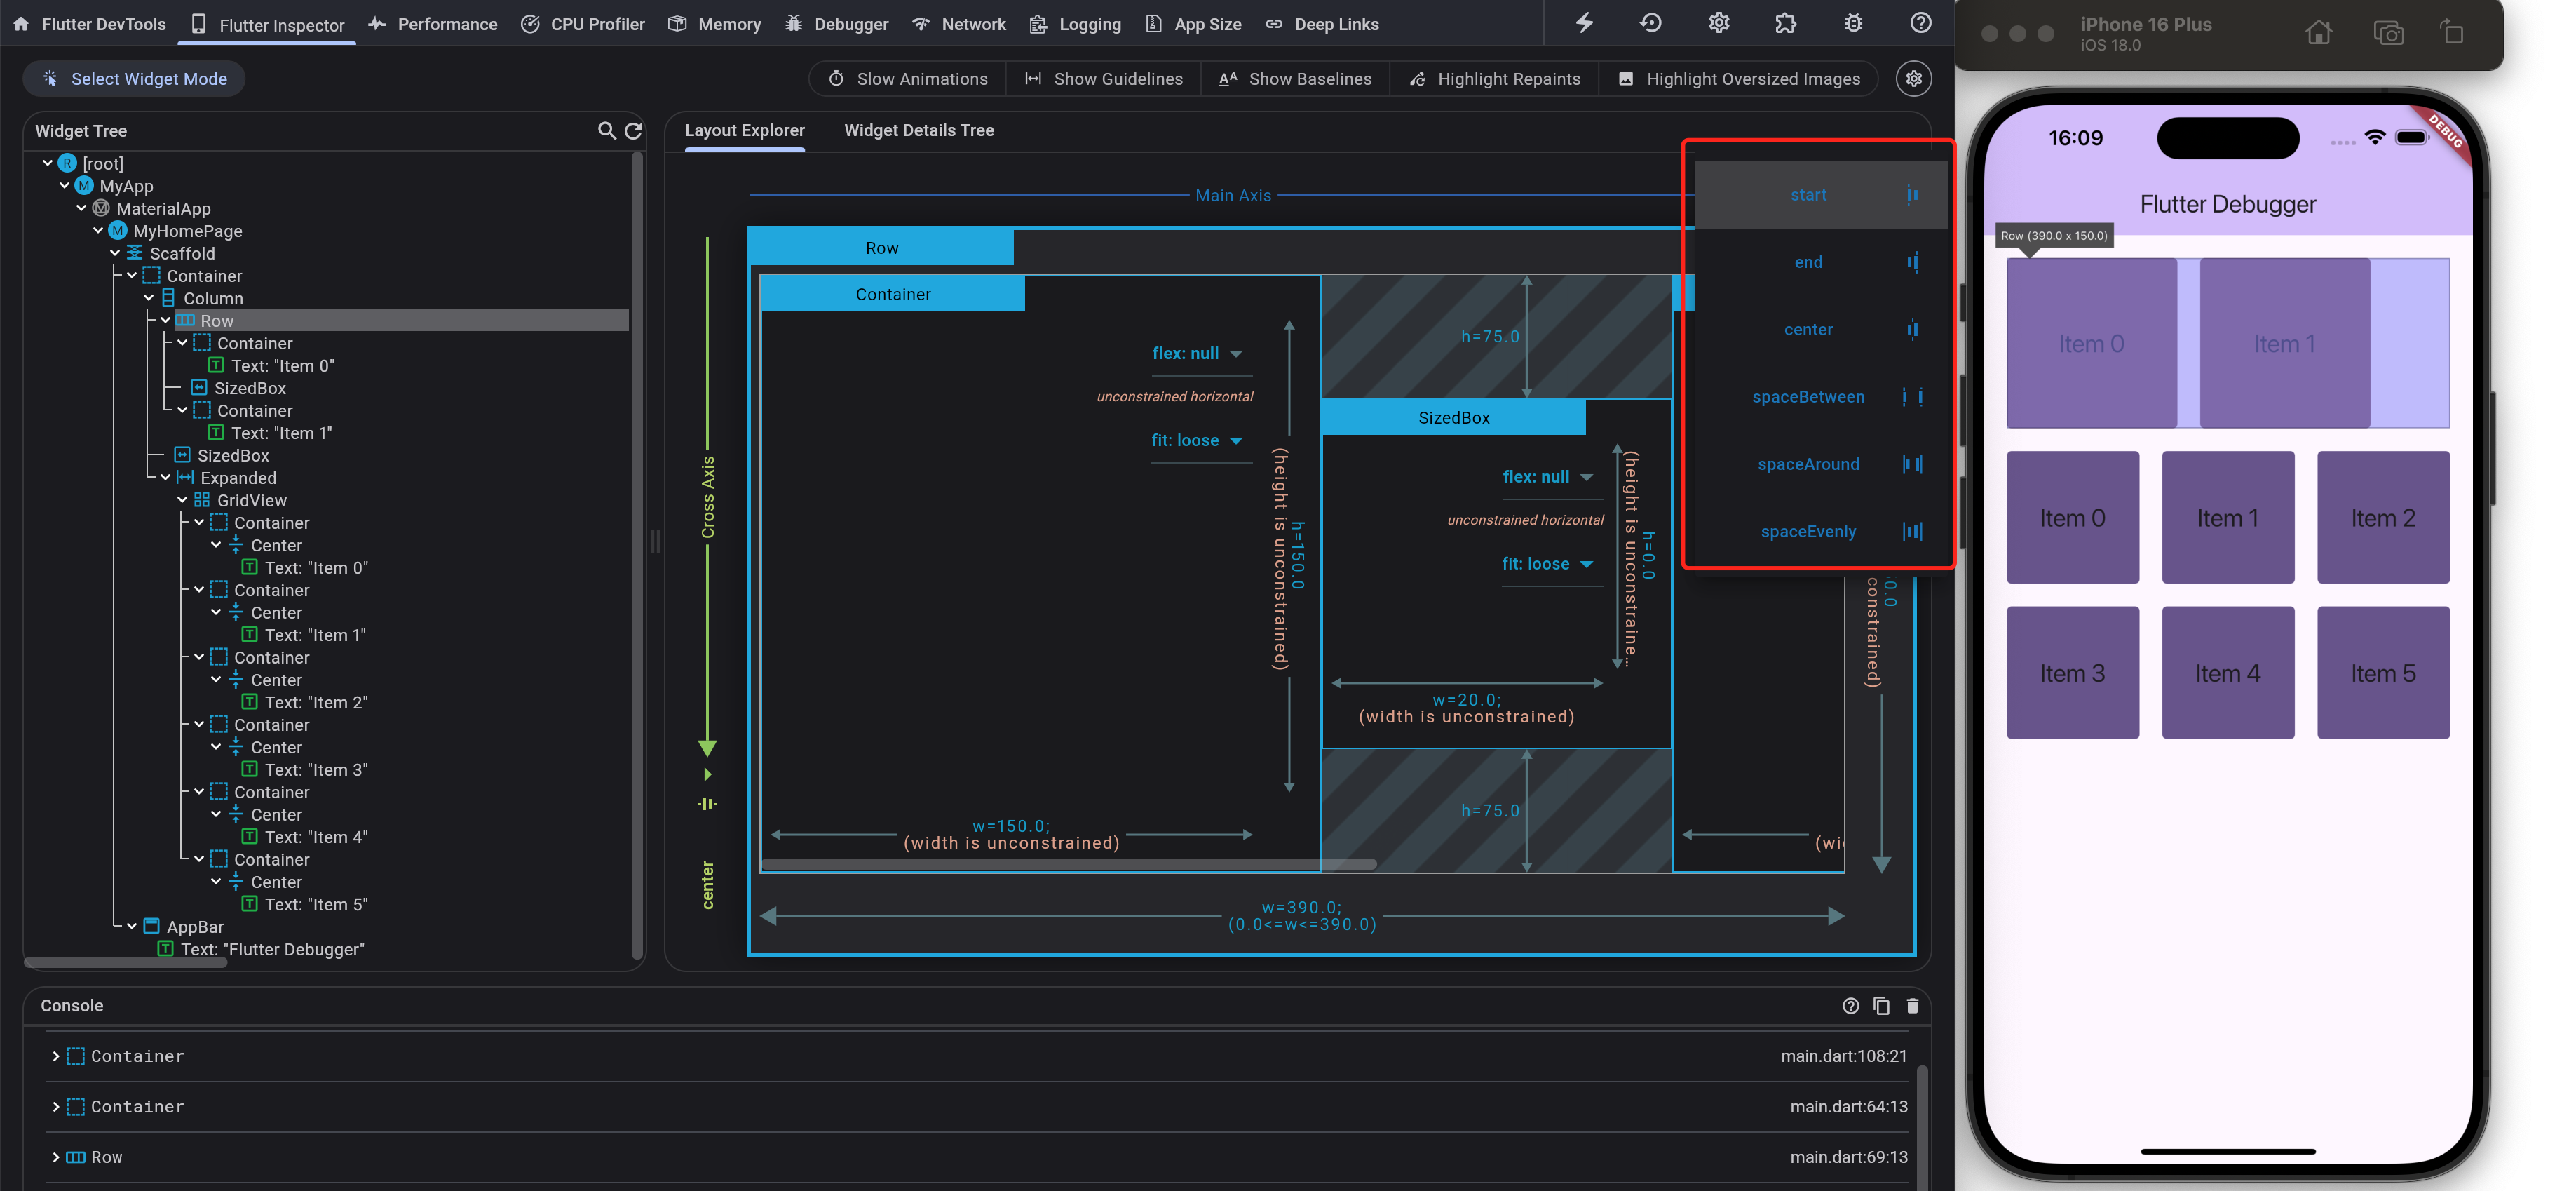Image resolution: width=2576 pixels, height=1191 pixels.
Task: Clear console with trash icon
Action: 1912,1005
